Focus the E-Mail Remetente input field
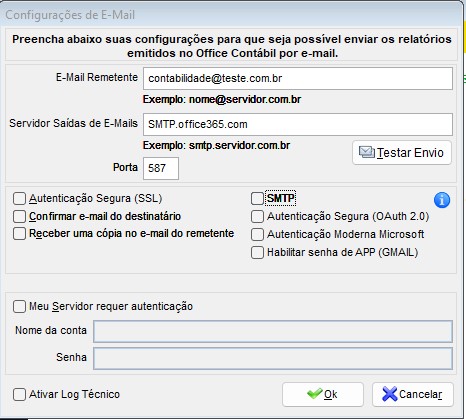The width and height of the screenshot is (466, 420). point(298,78)
